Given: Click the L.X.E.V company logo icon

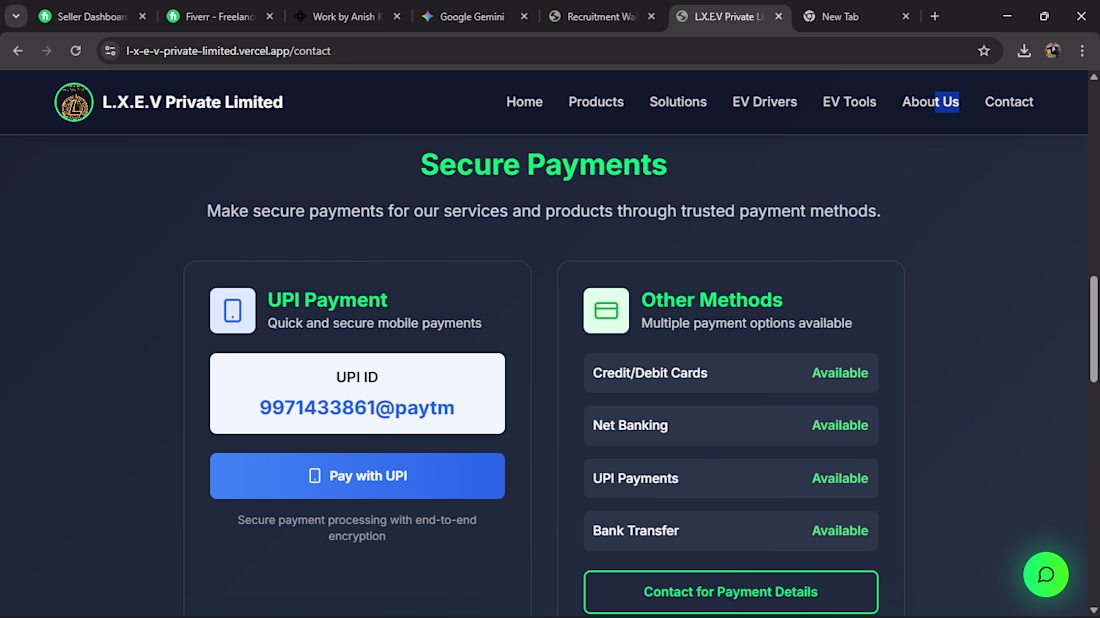Looking at the screenshot, I should pos(74,102).
